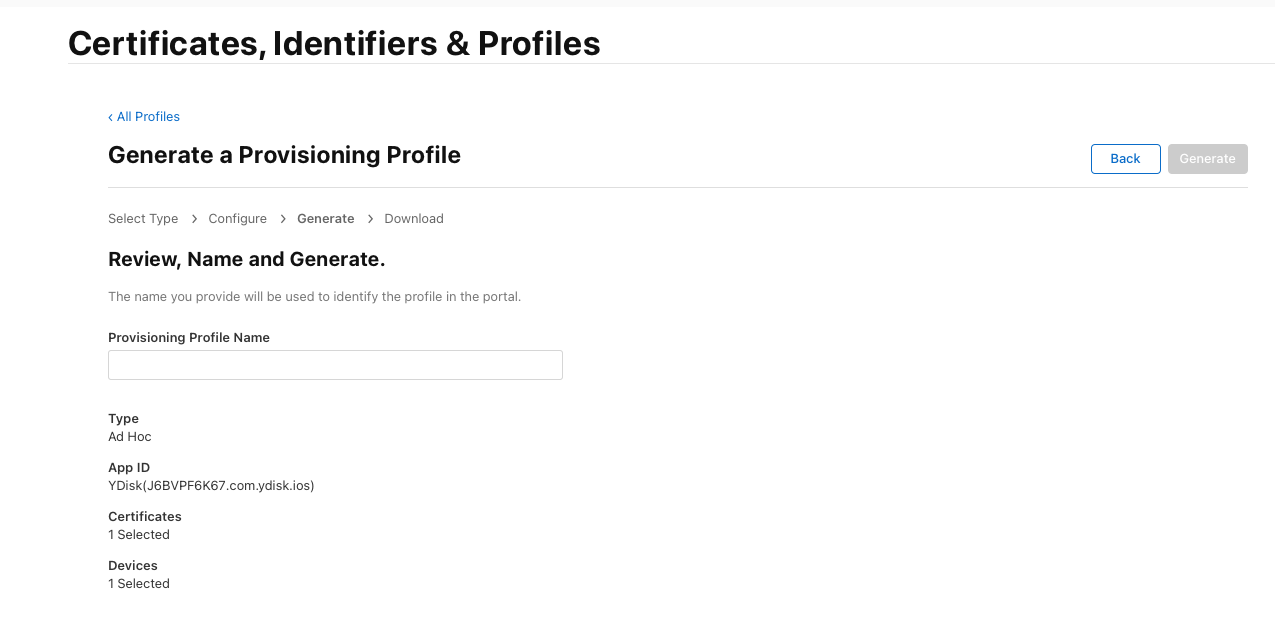Click the Generate a Provisioning Profile heading
Viewport: 1275px width, 635px height.
(284, 155)
